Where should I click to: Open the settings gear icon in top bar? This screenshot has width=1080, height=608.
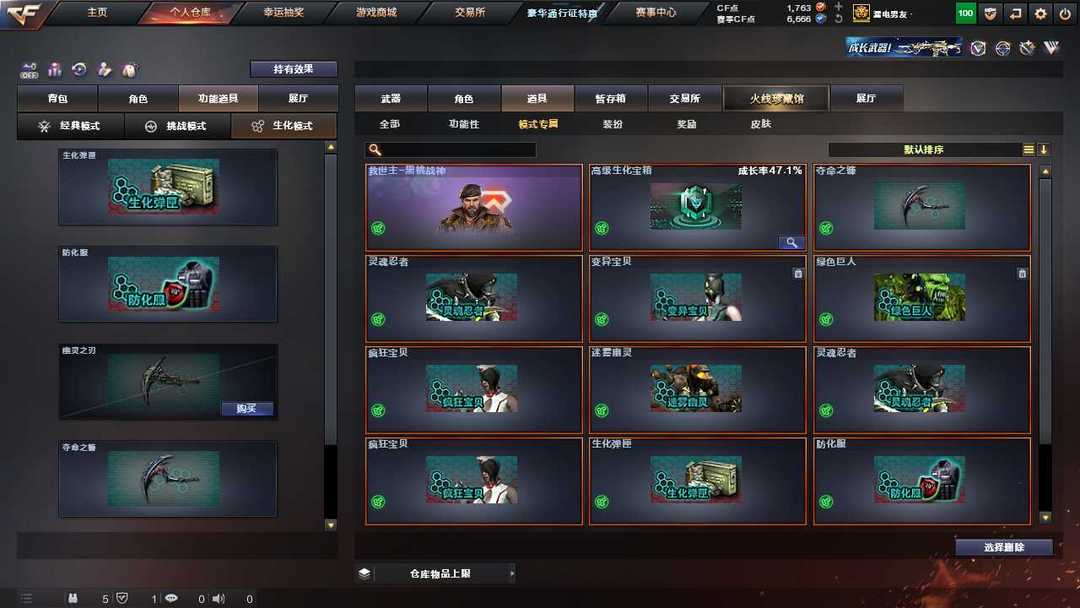coord(1040,13)
